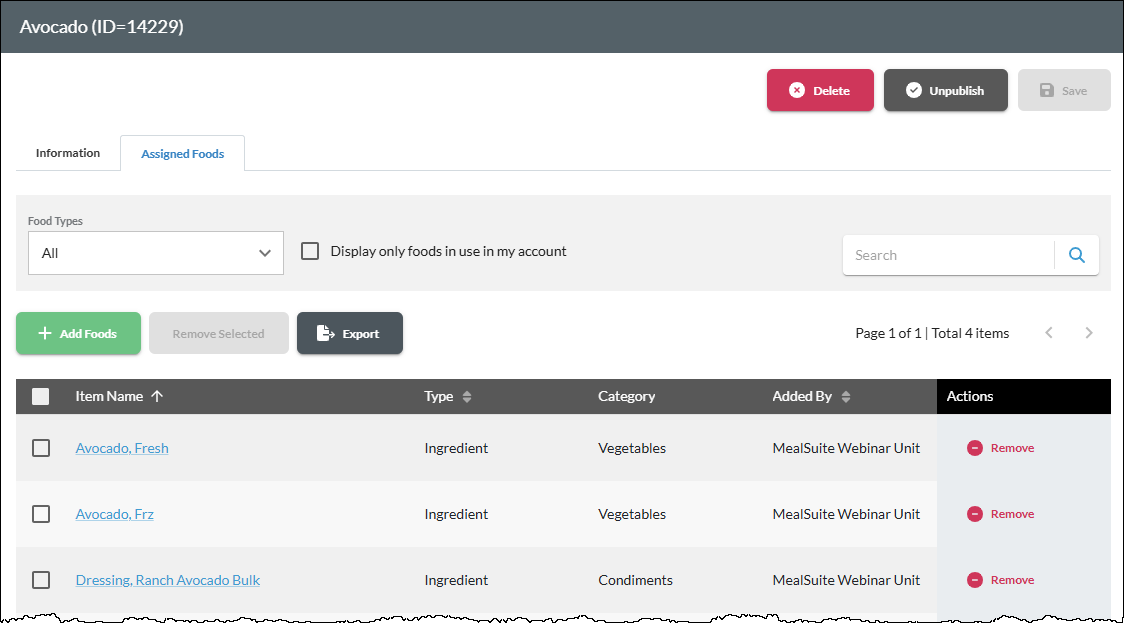Check the Avocado, Frz row checkbox
1124x623 pixels.
tap(41, 514)
